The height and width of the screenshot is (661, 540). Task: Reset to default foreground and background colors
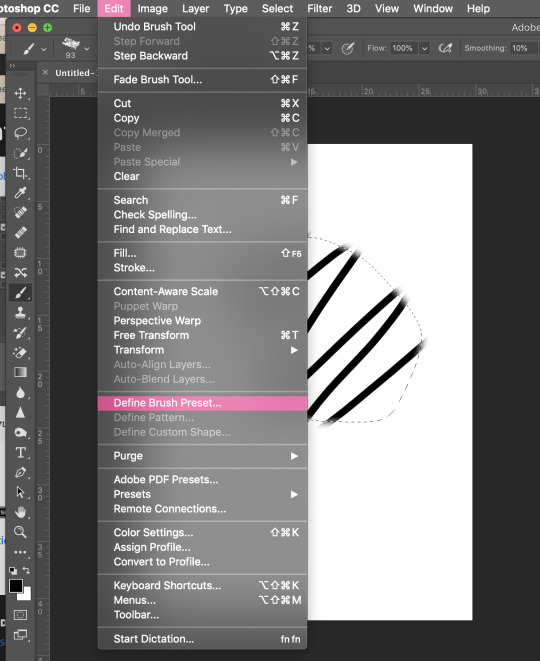pos(13,571)
